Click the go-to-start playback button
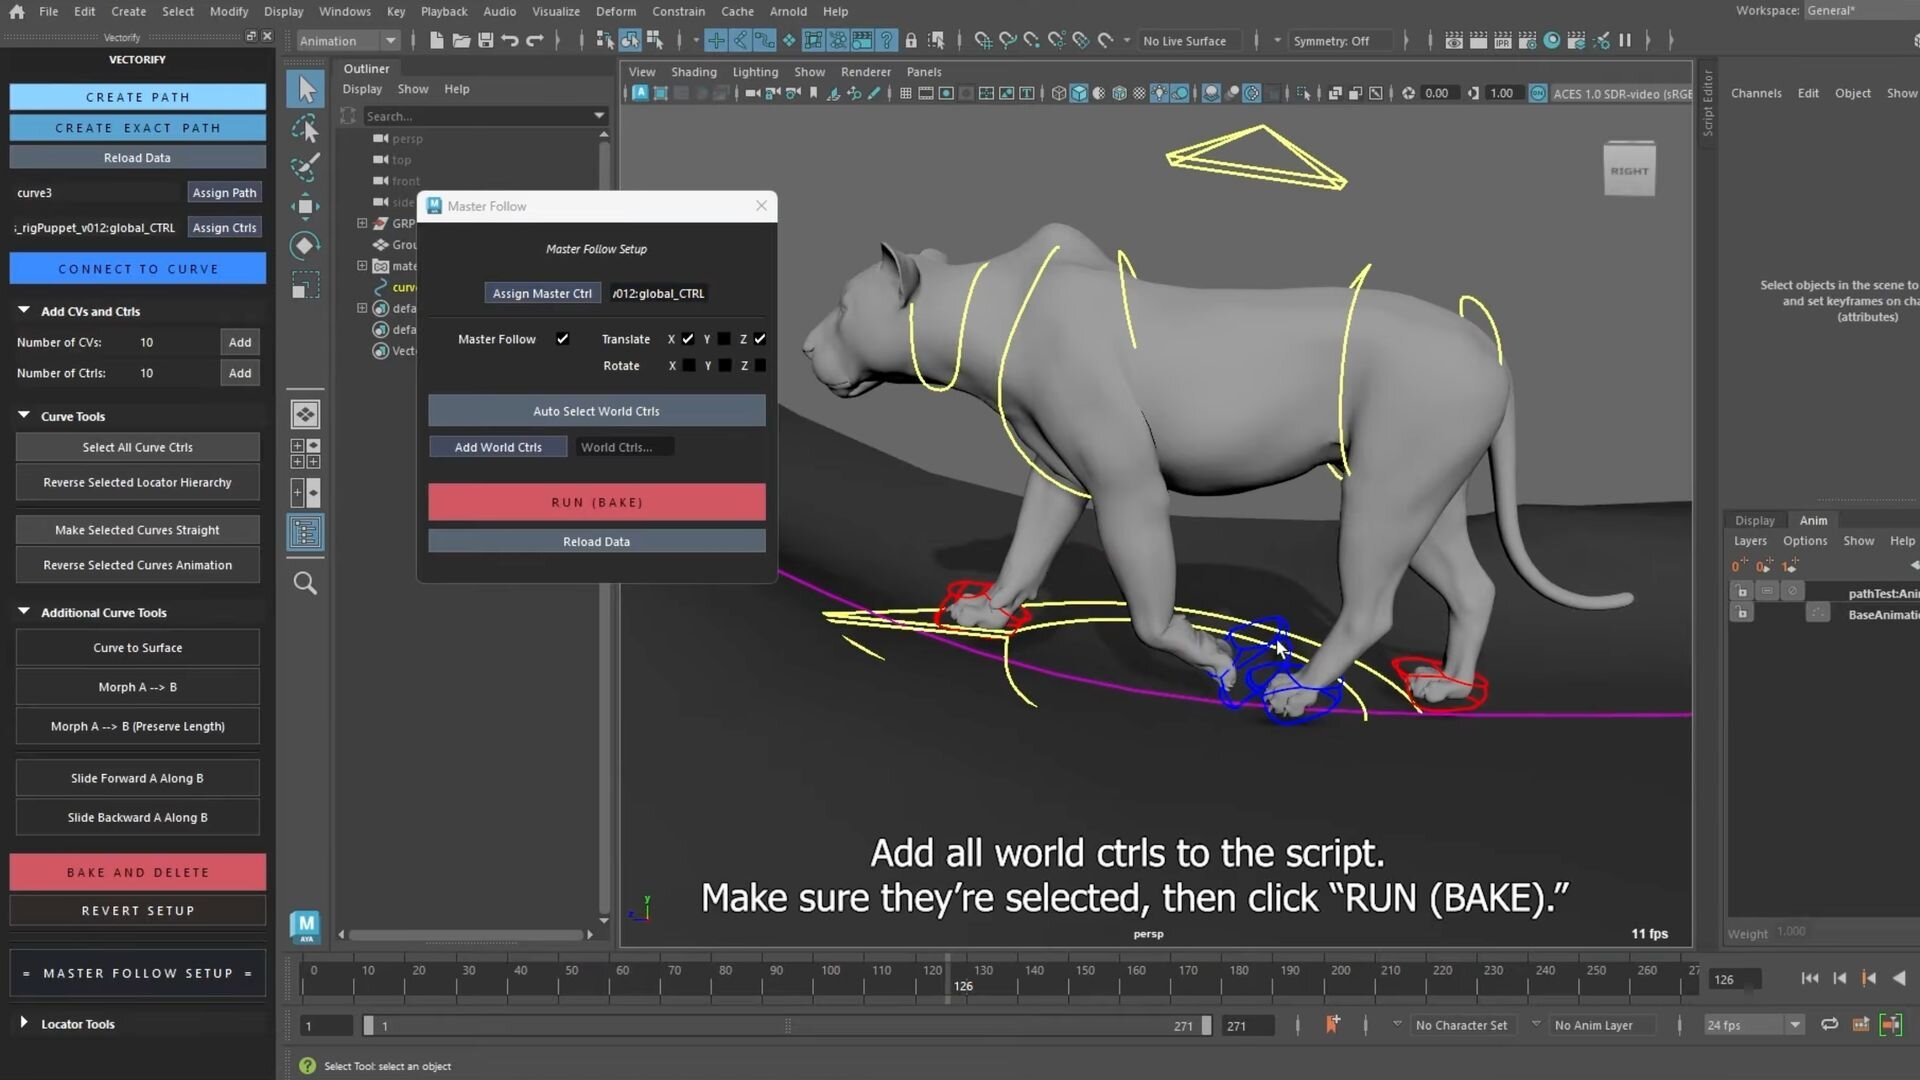Viewport: 1920px width, 1080px height. (x=1809, y=979)
